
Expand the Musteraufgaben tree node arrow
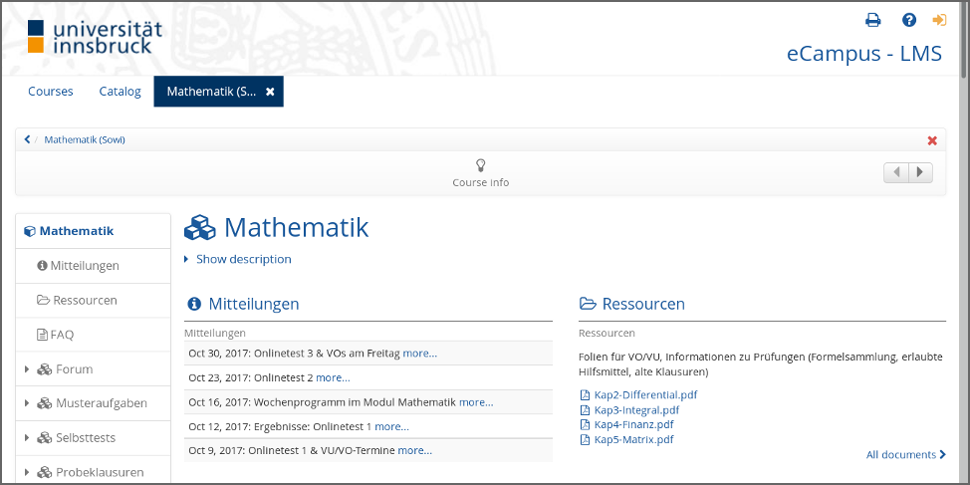[27, 403]
